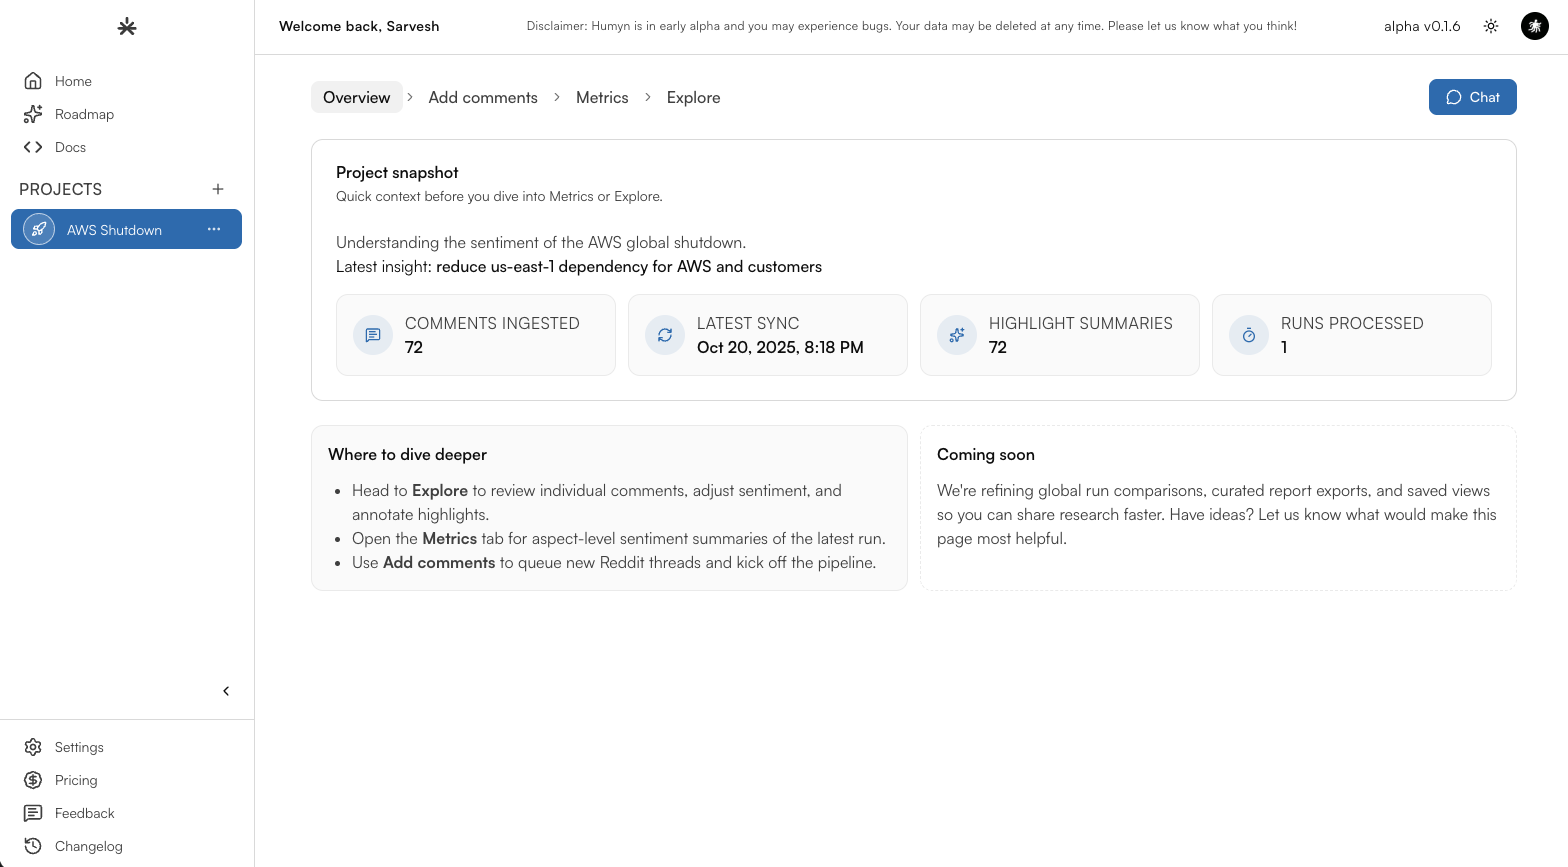The width and height of the screenshot is (1568, 867).
Task: Click the Highlight Summaries sparkle icon
Action: pyautogui.click(x=957, y=335)
